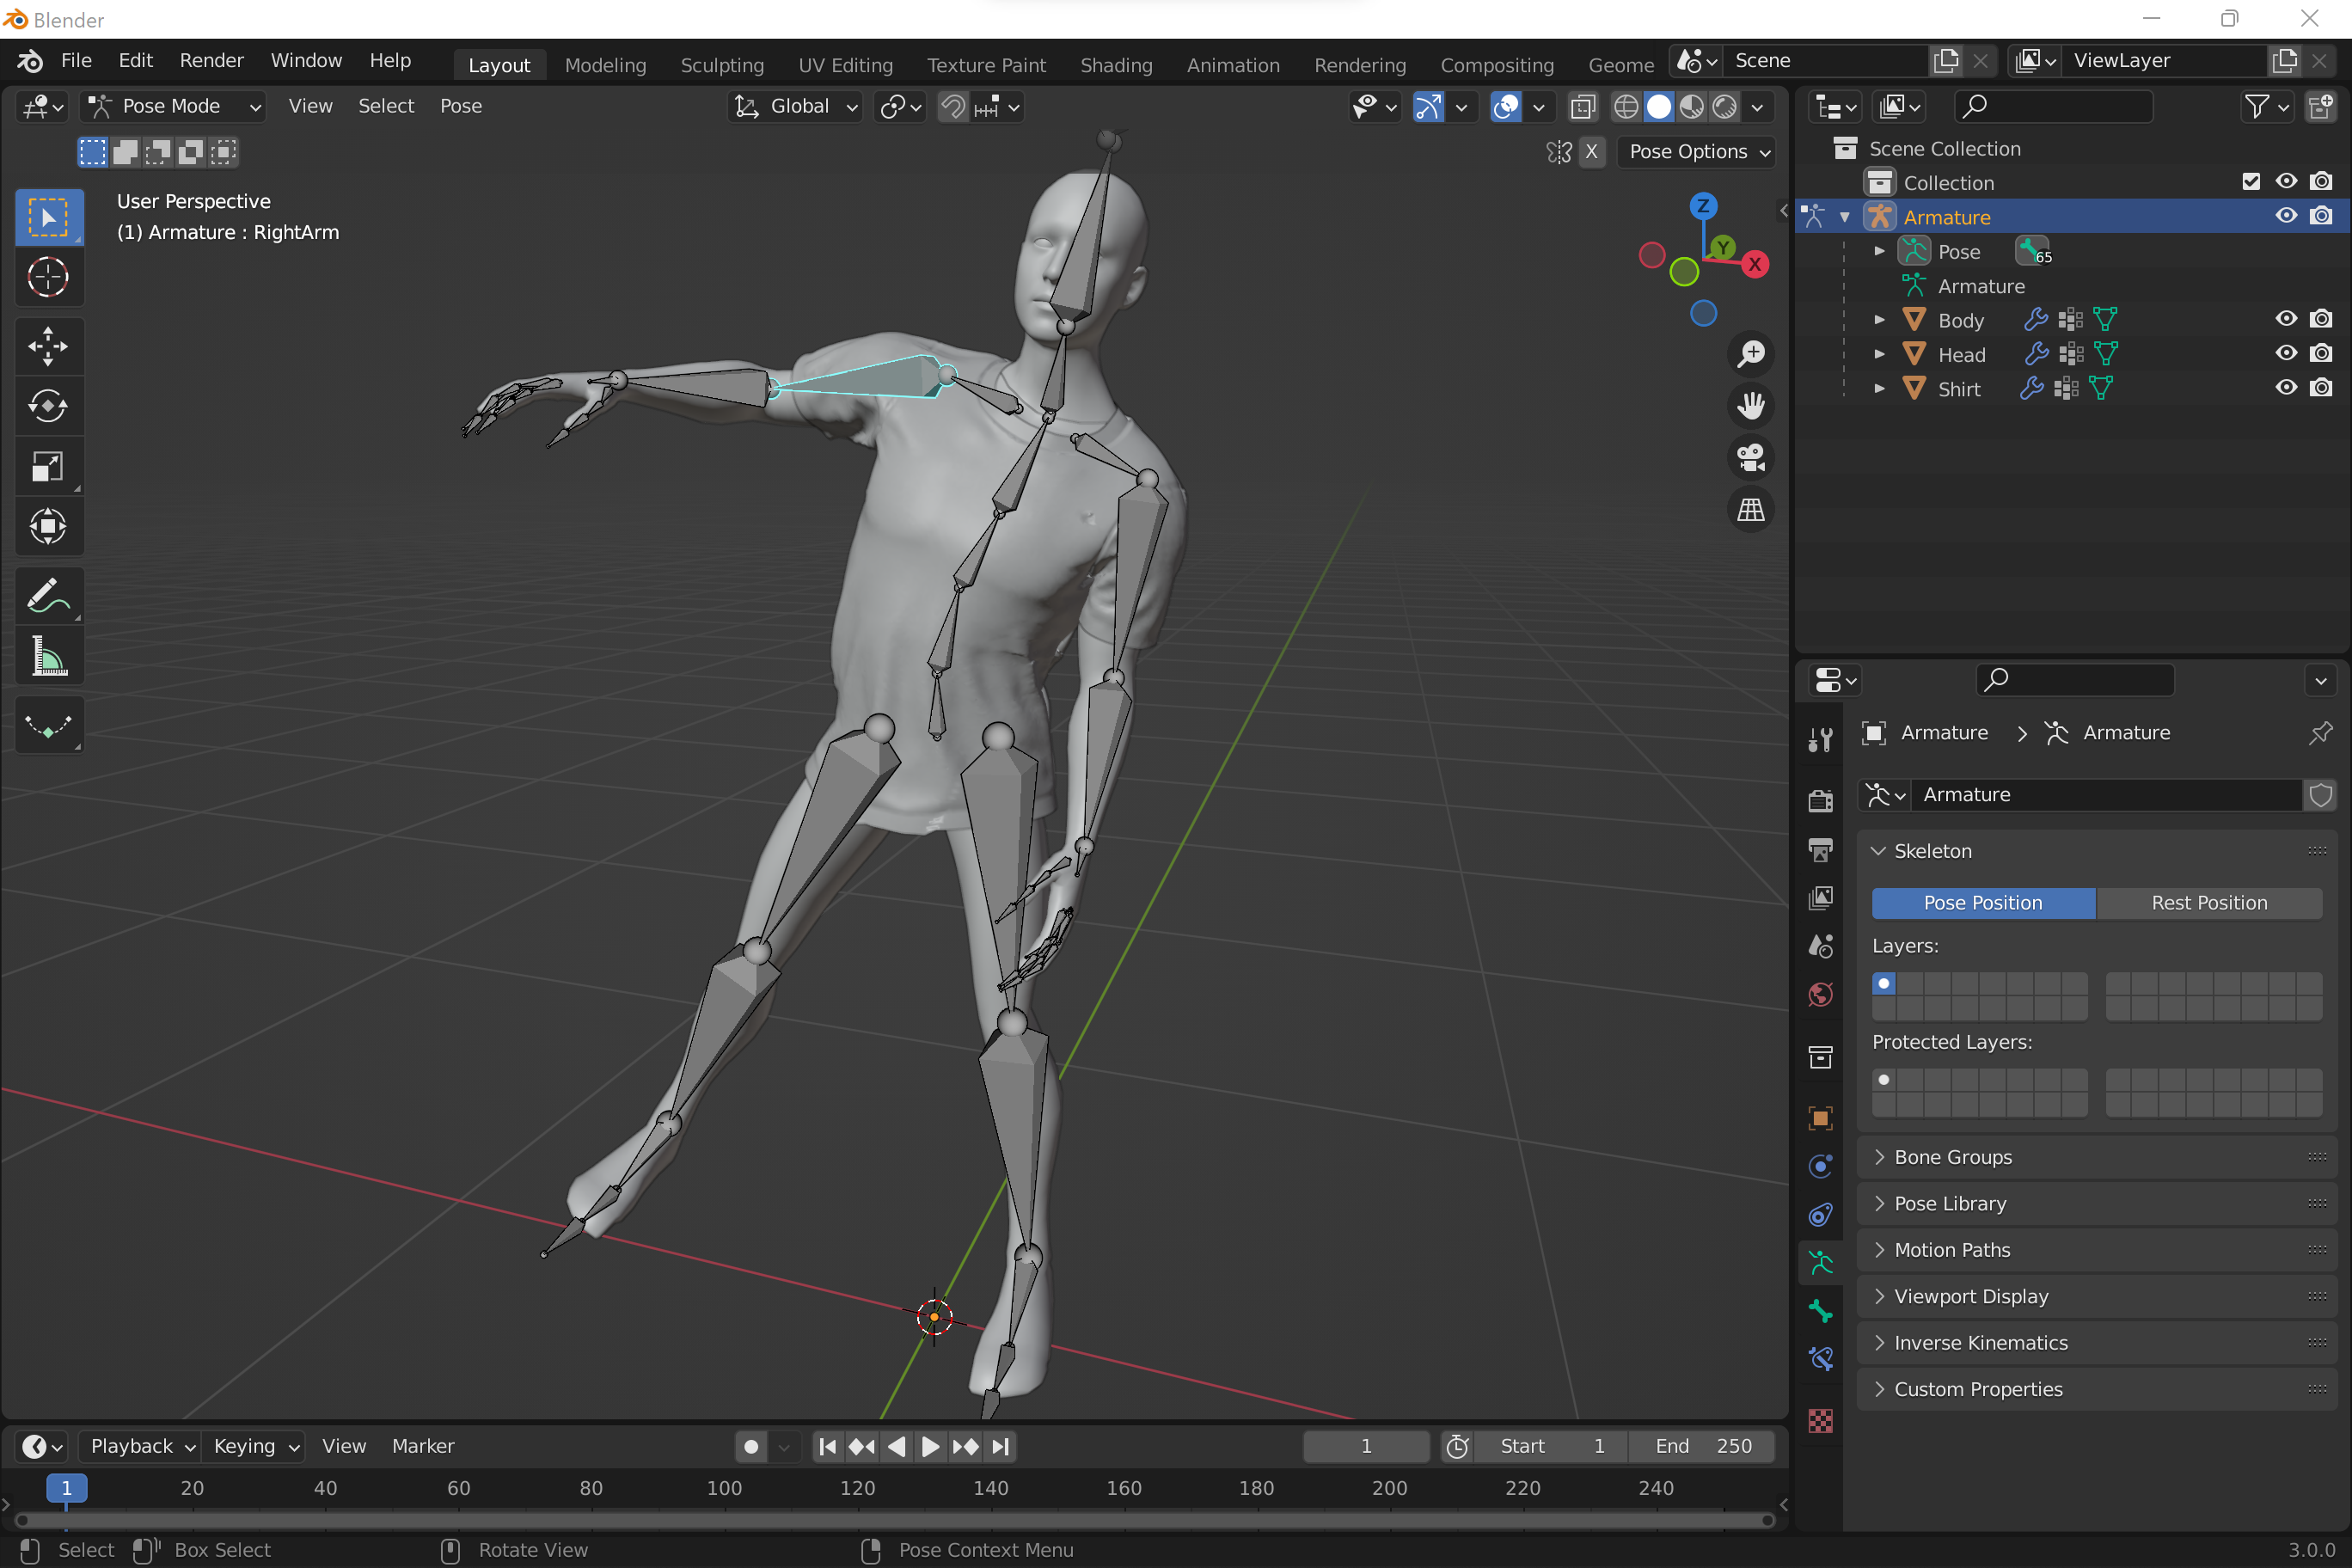Select the Rotate tool
The width and height of the screenshot is (2352, 1568).
(48, 405)
